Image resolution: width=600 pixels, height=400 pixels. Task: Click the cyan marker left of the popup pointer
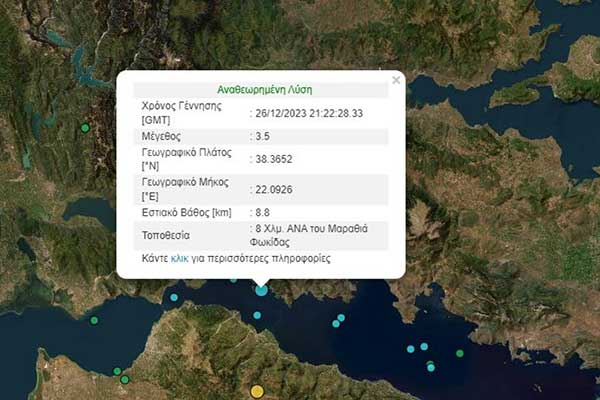[x=174, y=297]
